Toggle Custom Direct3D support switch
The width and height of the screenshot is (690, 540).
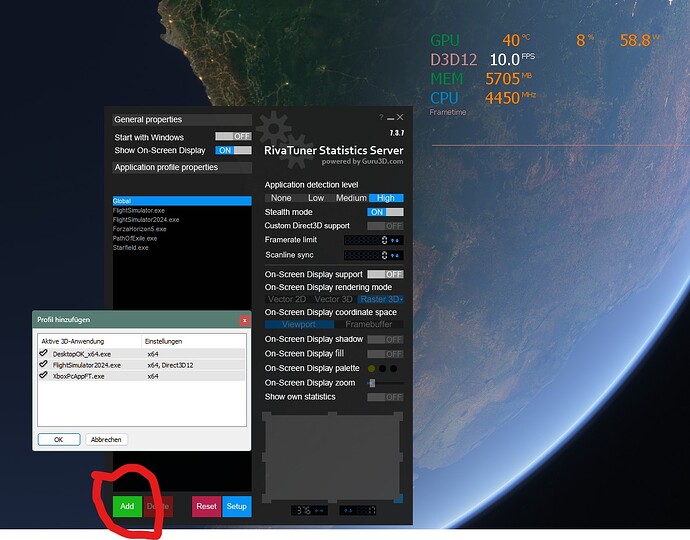[385, 226]
